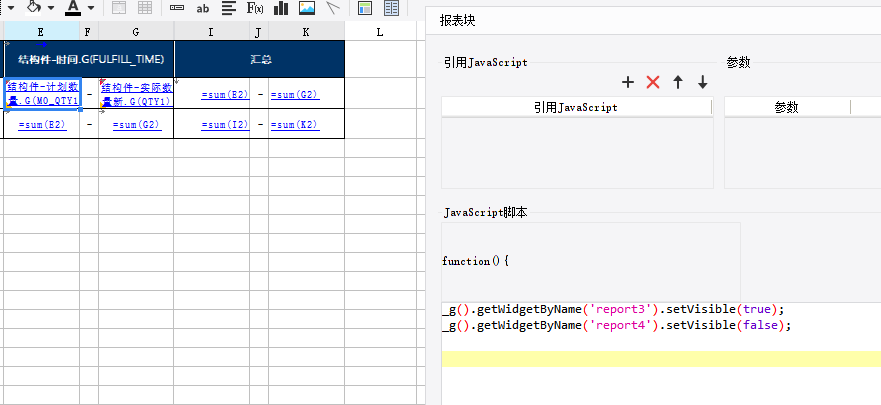Select the =sum(K2) cell
881x405 pixels.
[306, 124]
